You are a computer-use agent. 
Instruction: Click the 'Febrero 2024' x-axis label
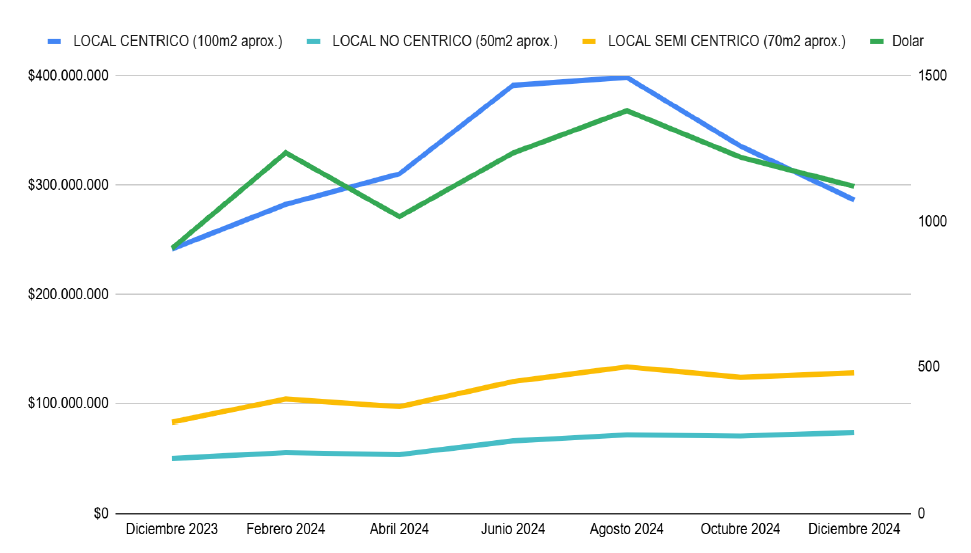286,529
